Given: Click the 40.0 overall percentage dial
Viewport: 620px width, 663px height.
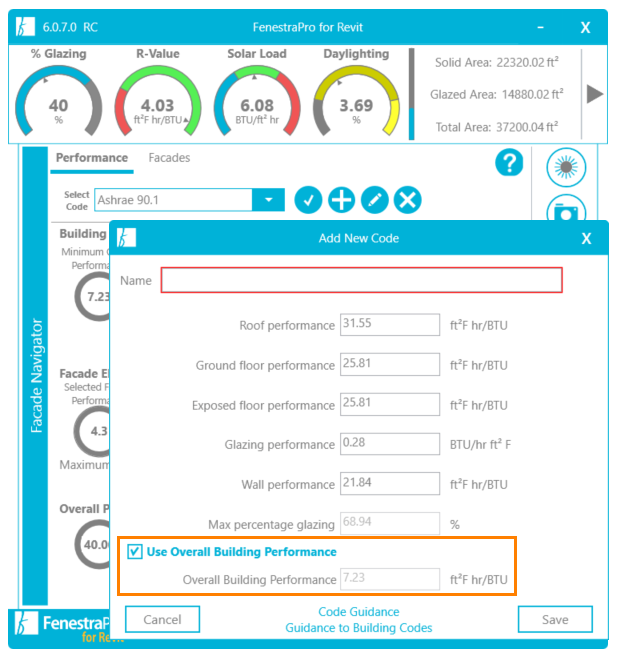Looking at the screenshot, I should pyautogui.click(x=92, y=544).
